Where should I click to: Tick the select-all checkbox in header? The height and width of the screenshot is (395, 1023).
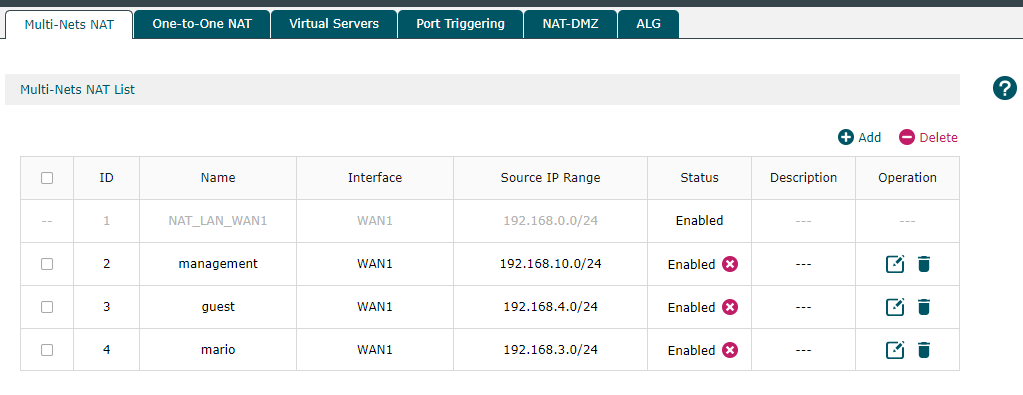tap(47, 178)
